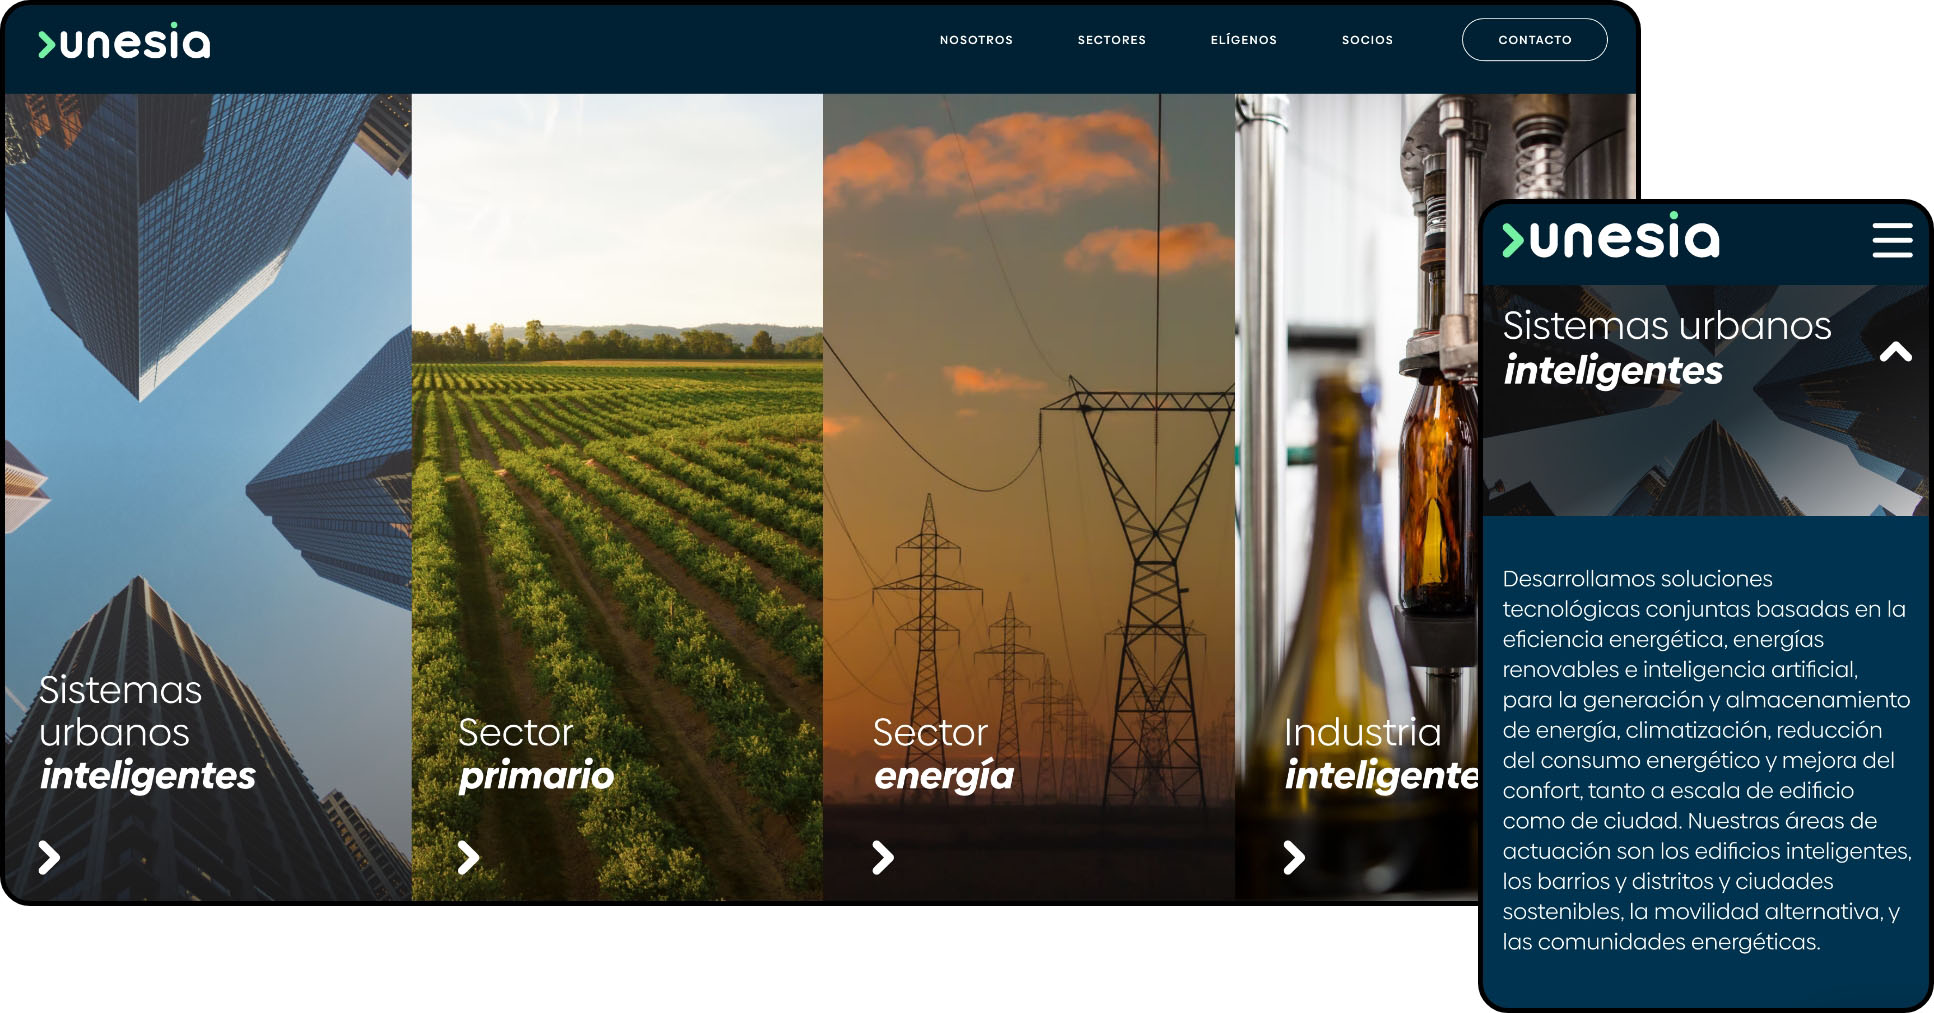Image resolution: width=1934 pixels, height=1013 pixels.
Task: Expand Sector primario chevron arrow
Action: tap(468, 857)
